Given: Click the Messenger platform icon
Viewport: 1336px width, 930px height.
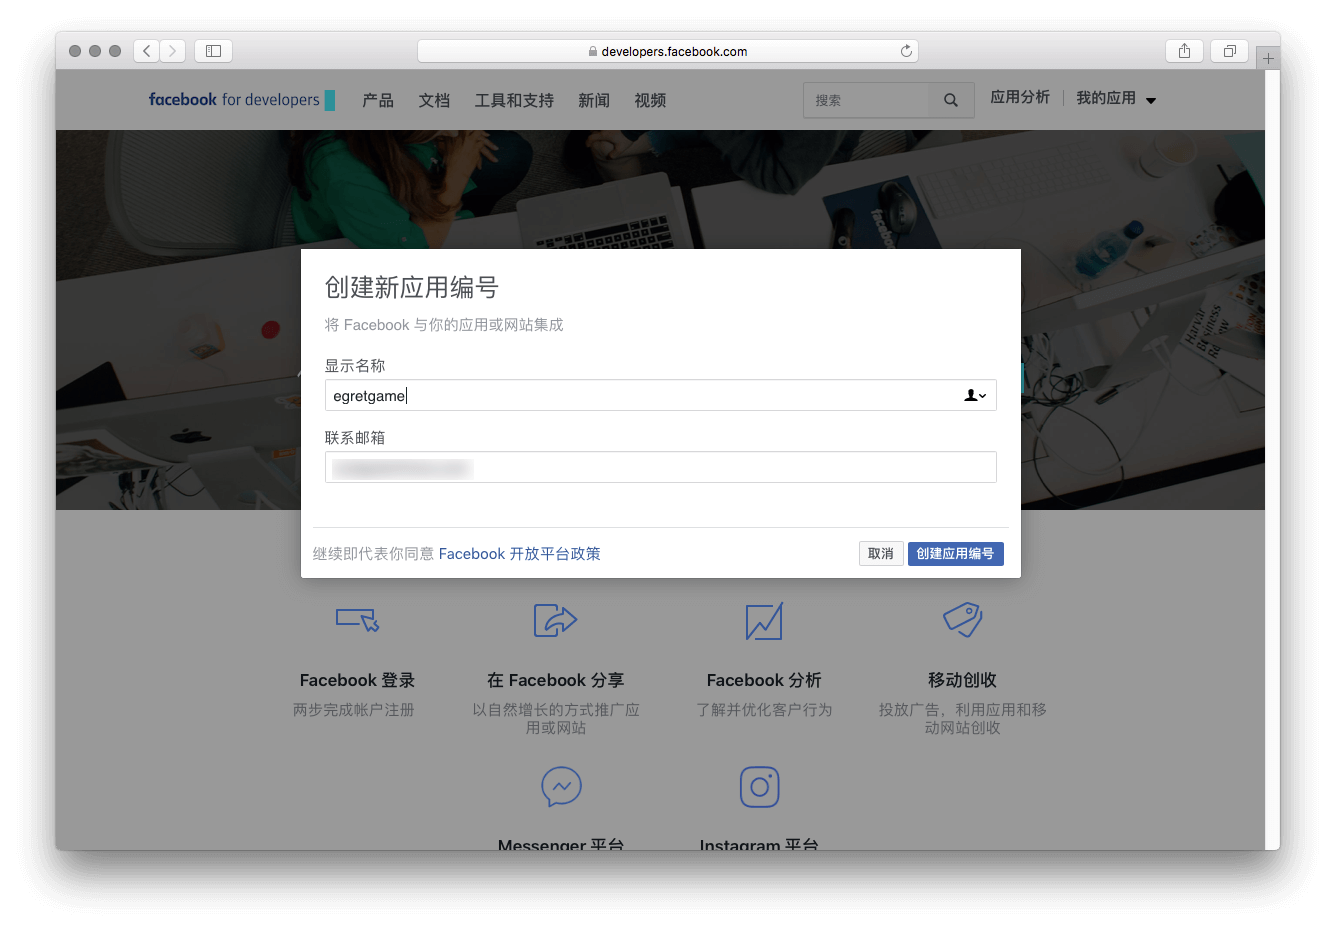Looking at the screenshot, I should [561, 787].
